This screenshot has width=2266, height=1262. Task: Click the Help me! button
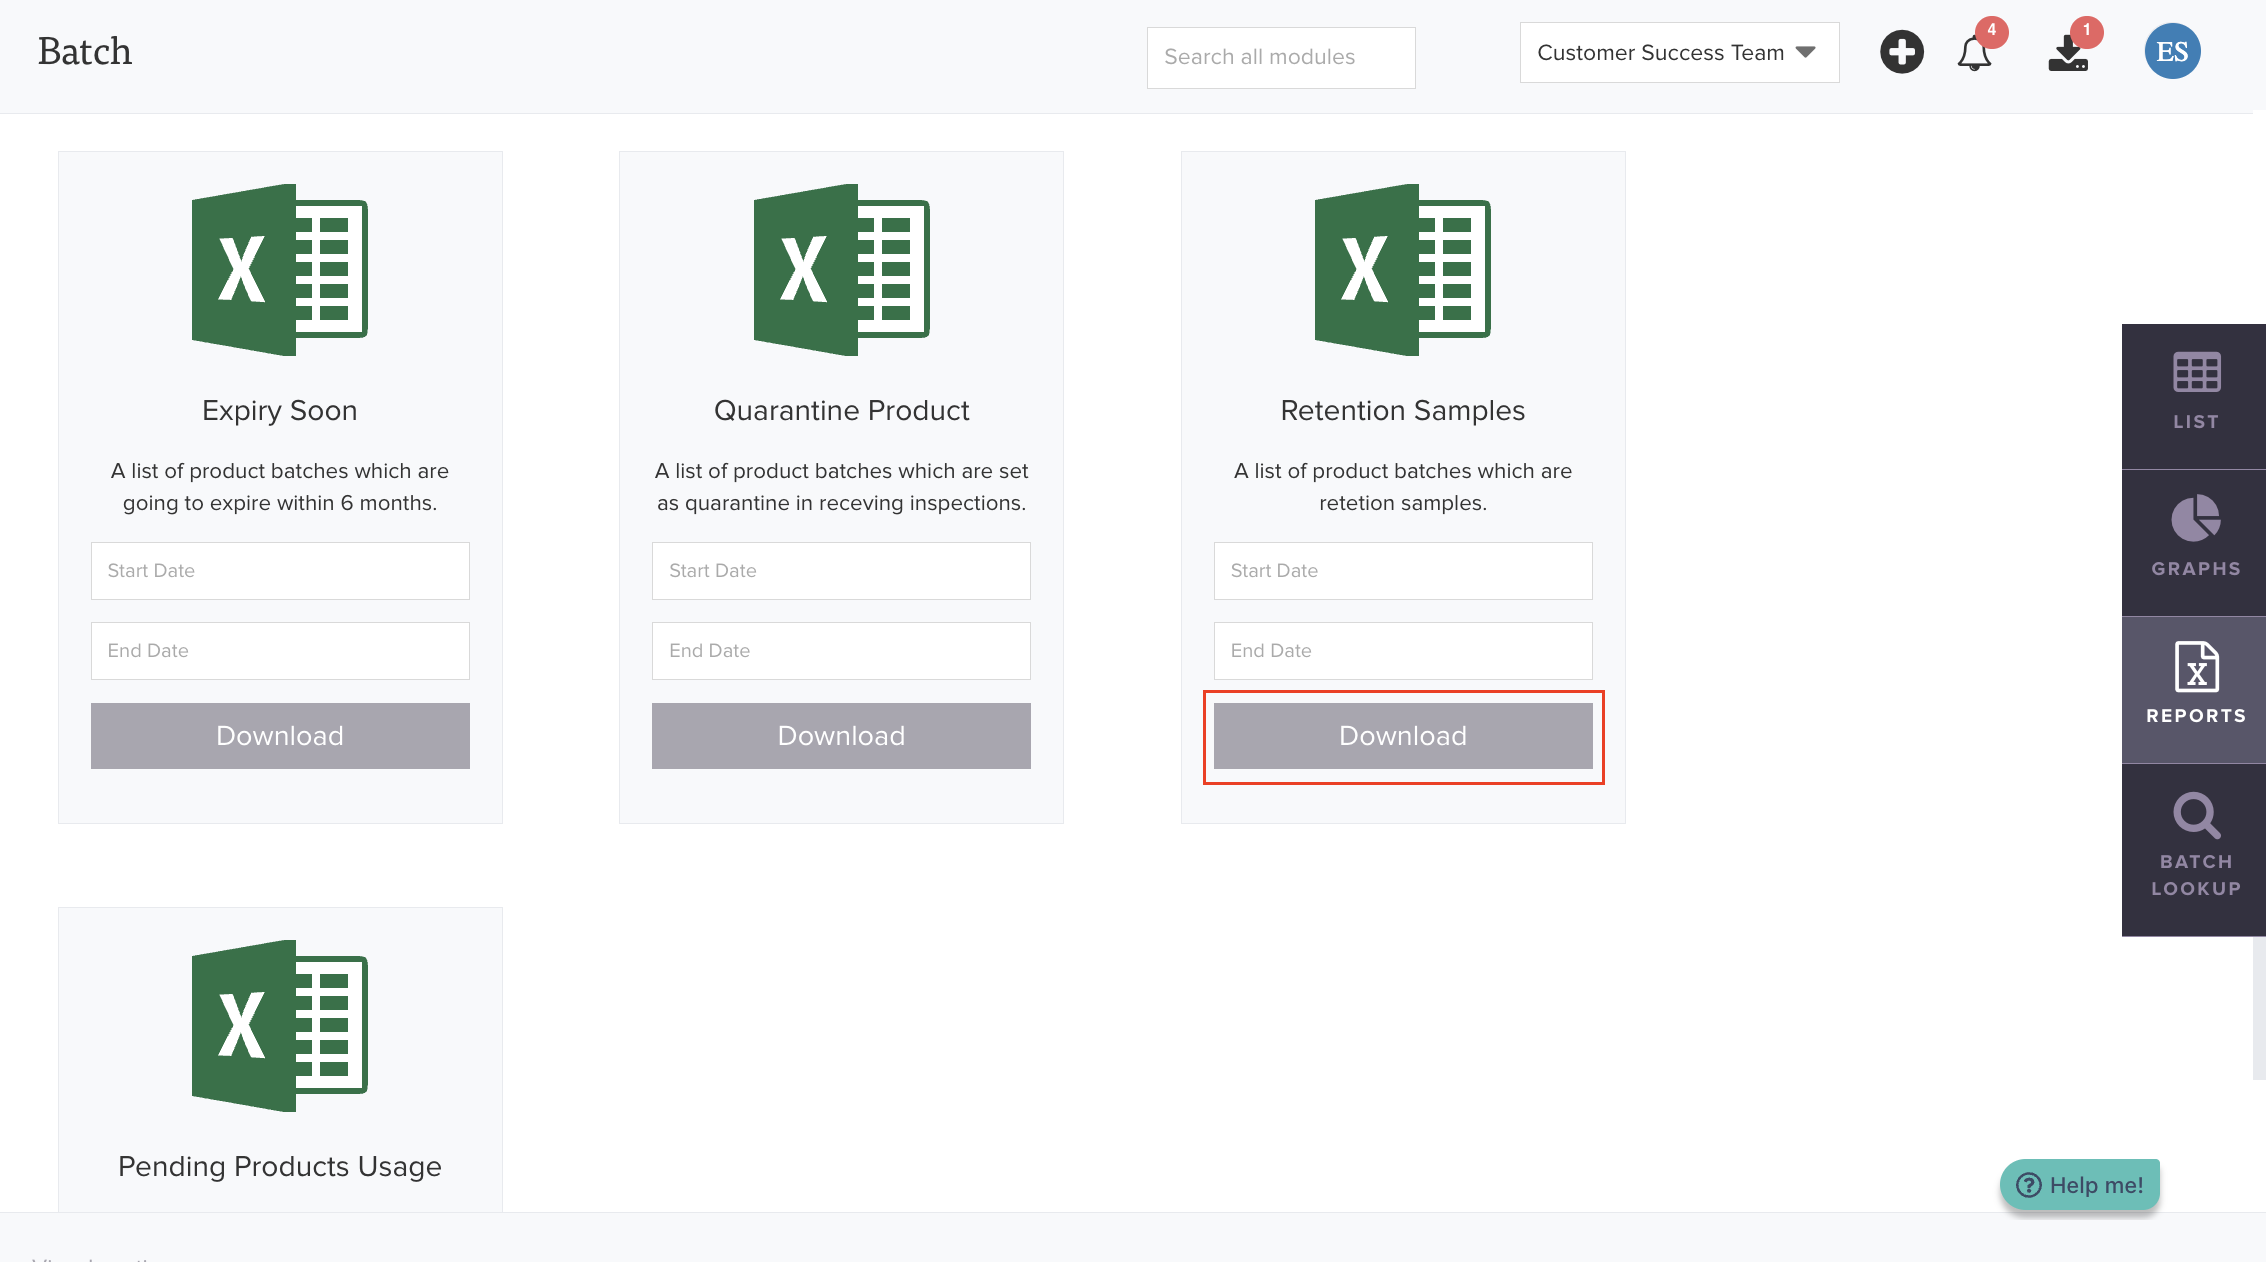pos(2080,1185)
